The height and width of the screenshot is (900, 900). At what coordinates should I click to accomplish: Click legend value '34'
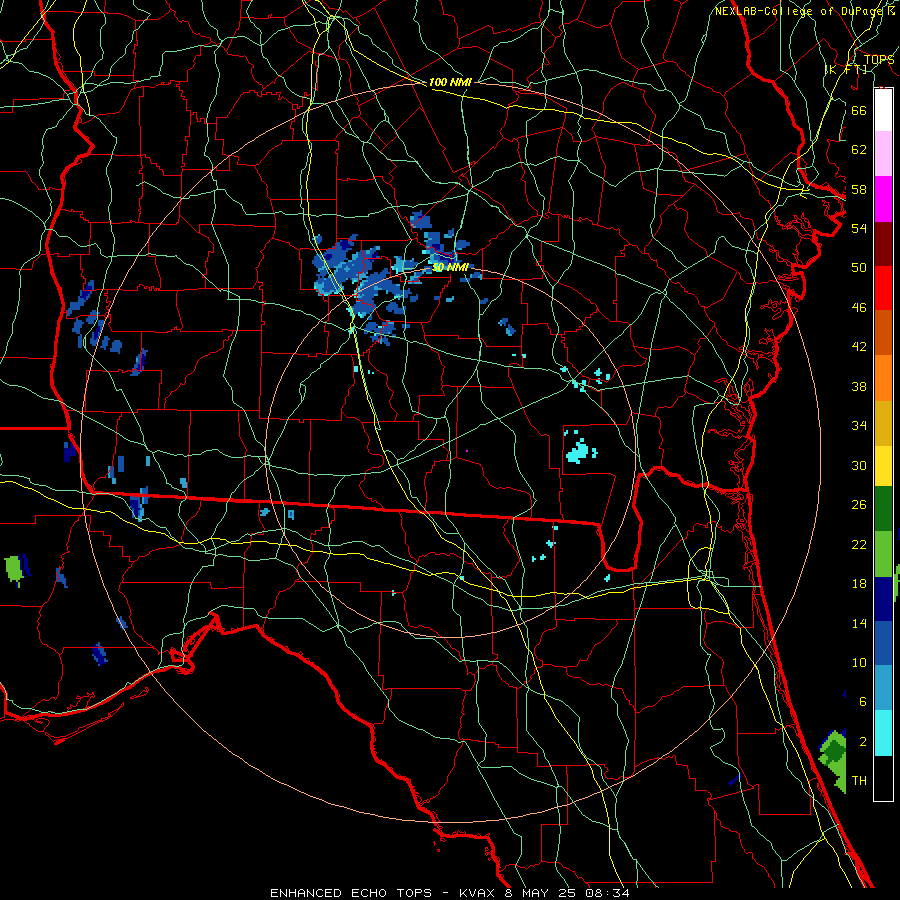pos(859,426)
